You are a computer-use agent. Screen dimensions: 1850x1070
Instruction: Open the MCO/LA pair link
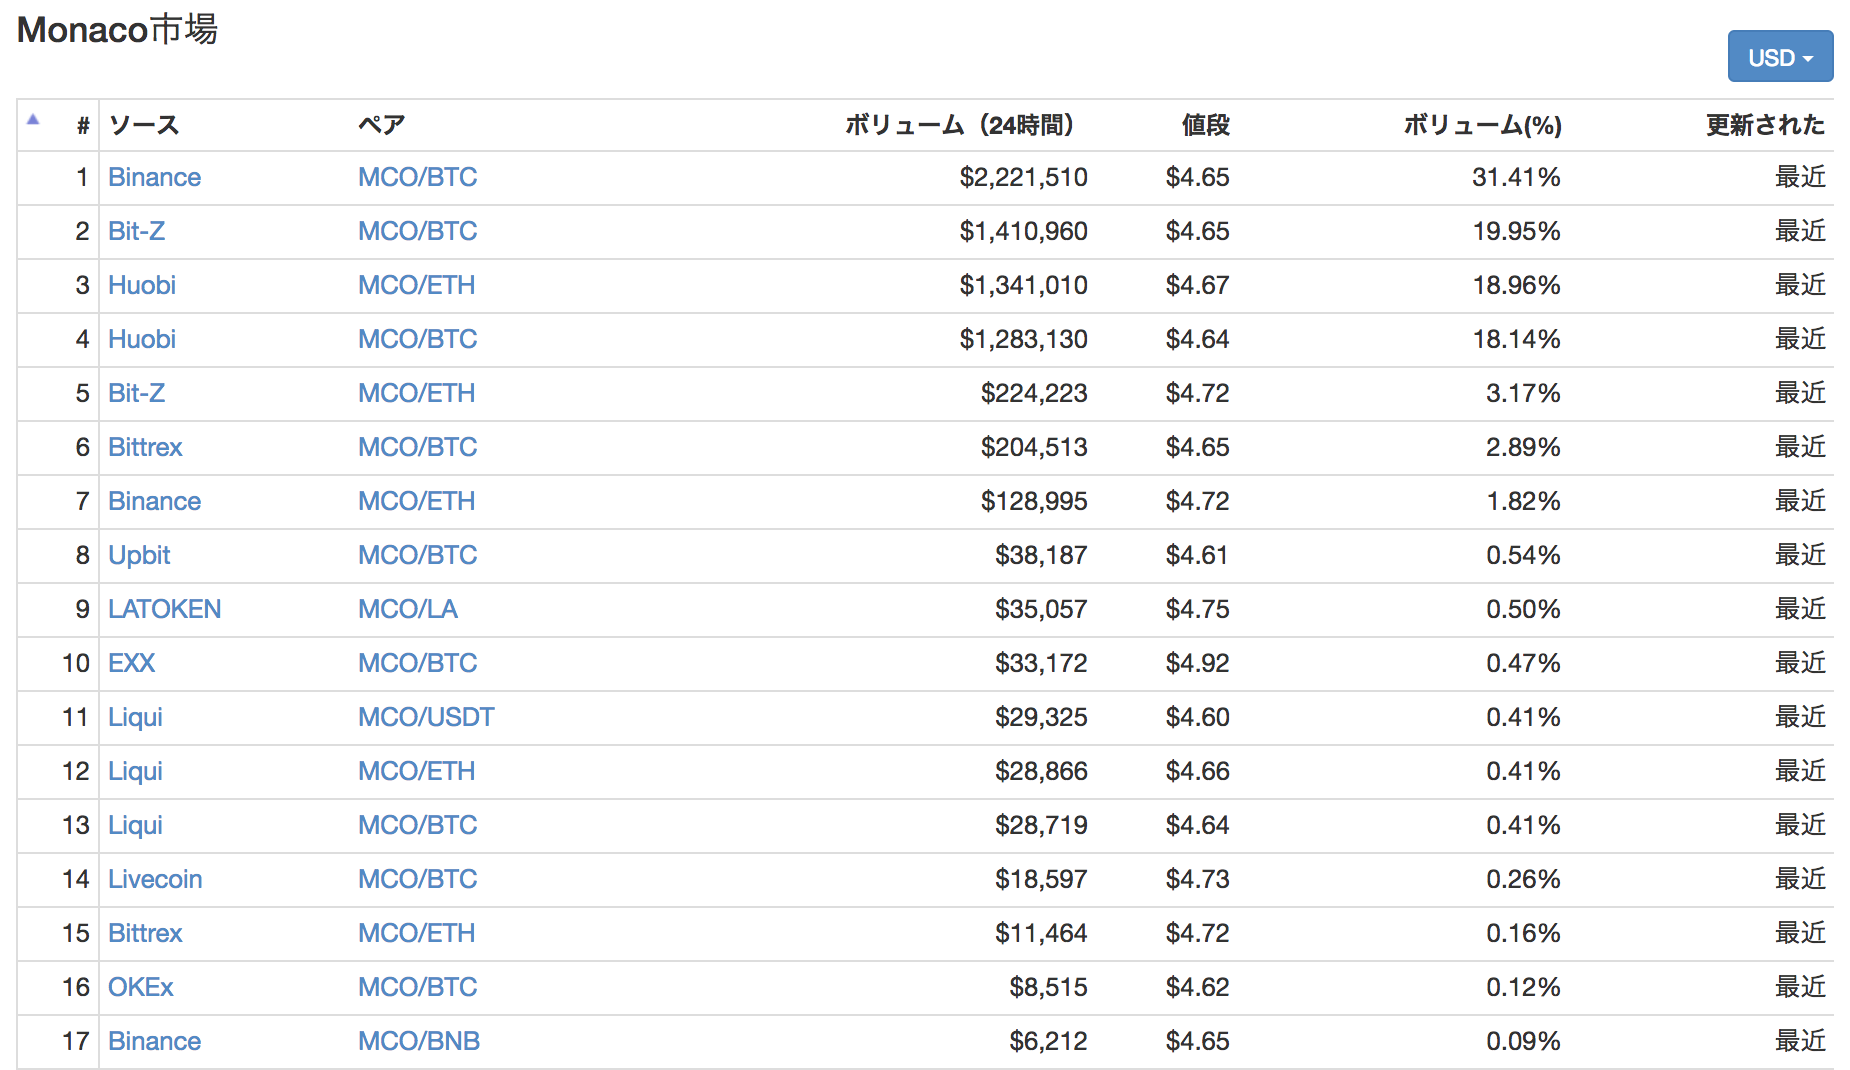407,609
